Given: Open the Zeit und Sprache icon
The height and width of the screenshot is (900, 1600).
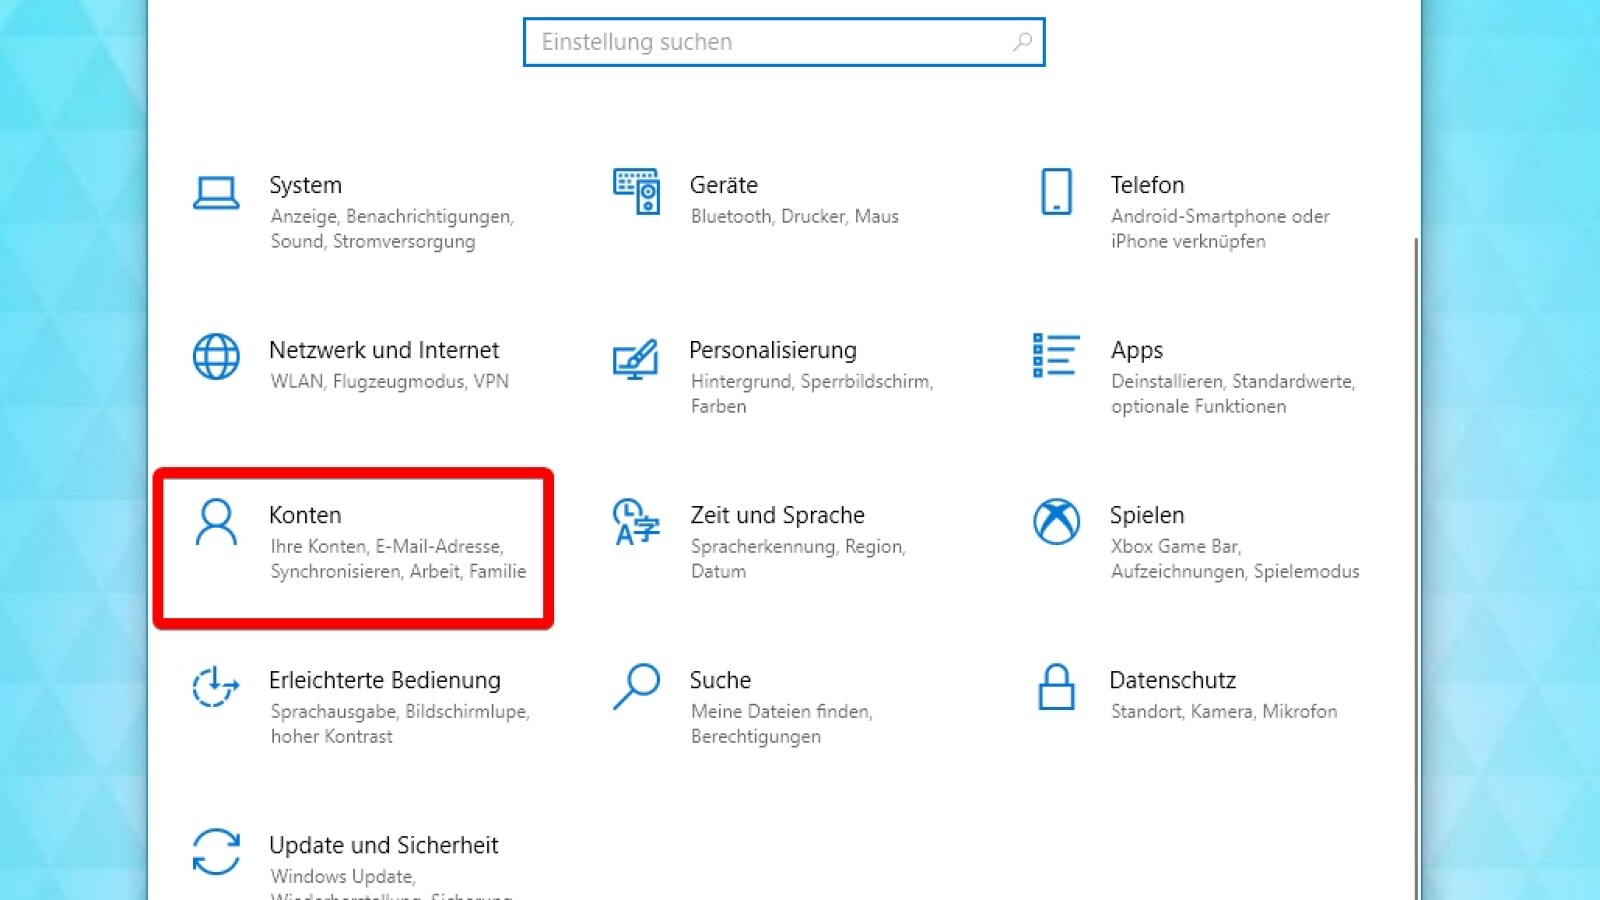Looking at the screenshot, I should 636,522.
